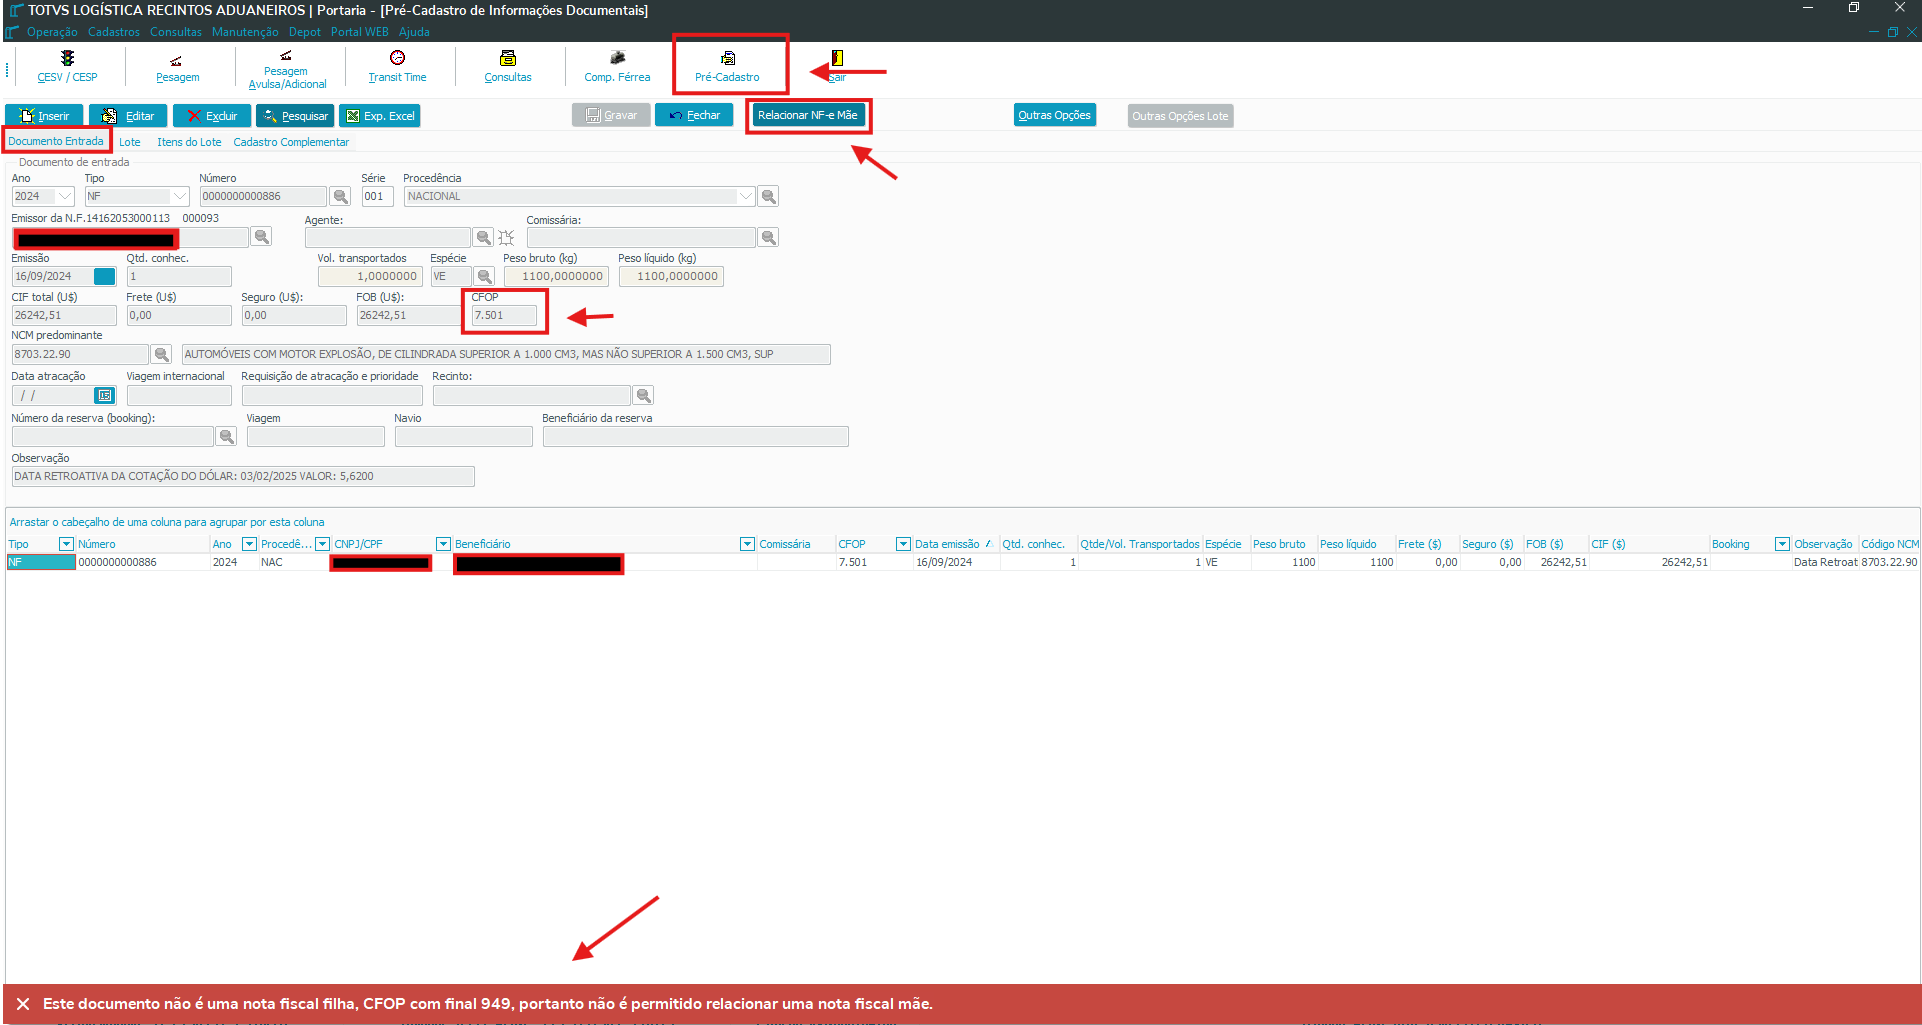Open the Cadastros menu
The image size is (1922, 1025).
pyautogui.click(x=114, y=32)
